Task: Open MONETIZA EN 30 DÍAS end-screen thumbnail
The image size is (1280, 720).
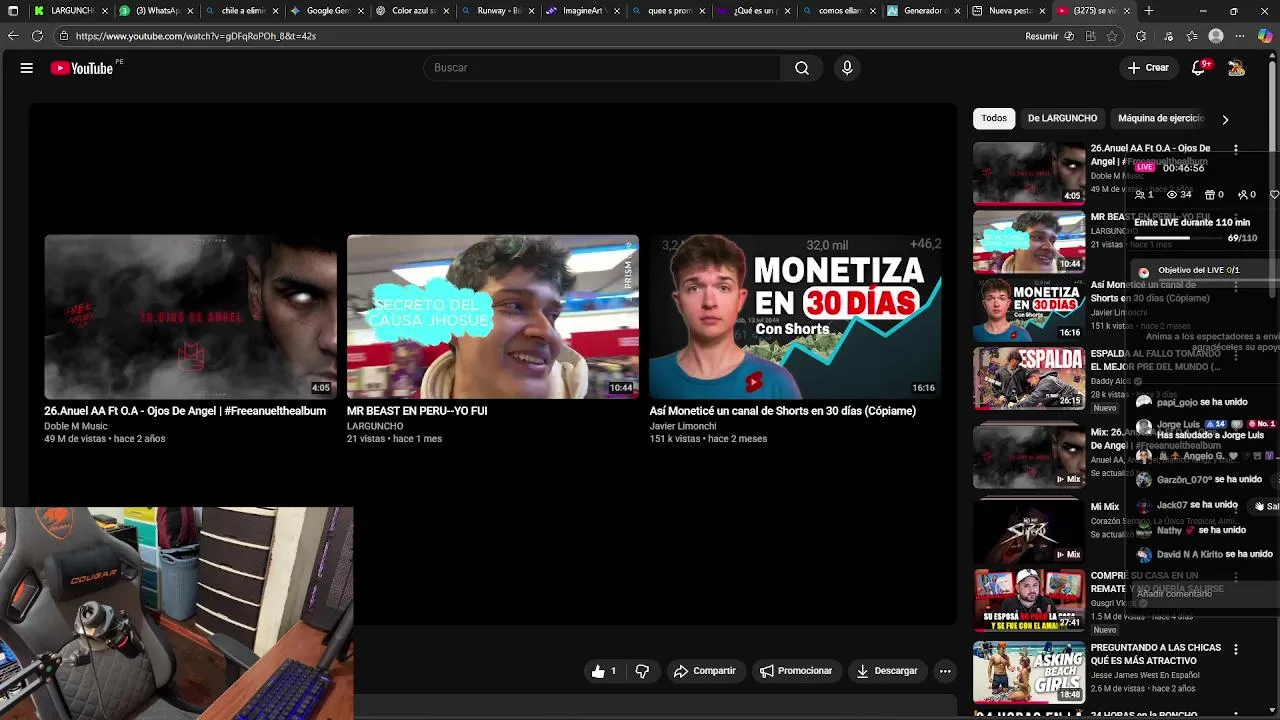Action: [x=795, y=317]
